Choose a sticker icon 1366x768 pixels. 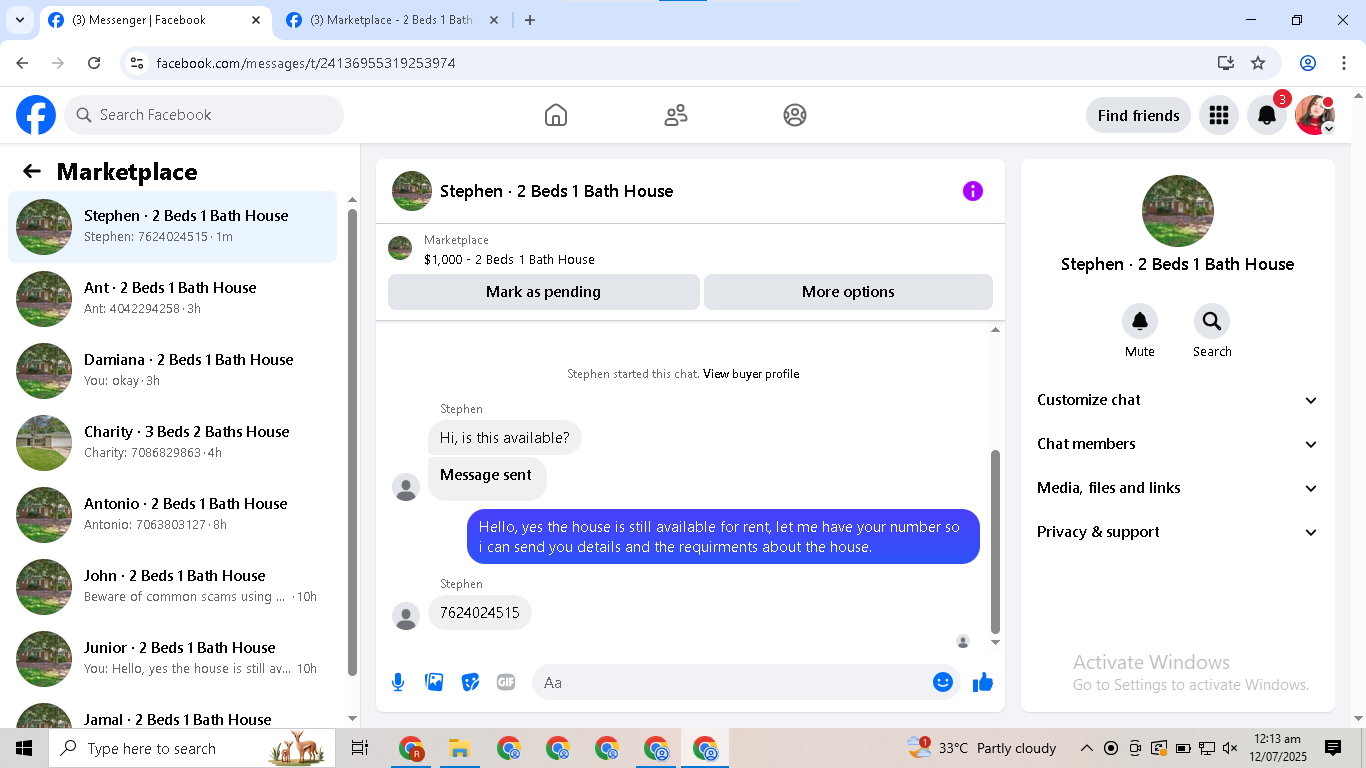[x=470, y=682]
